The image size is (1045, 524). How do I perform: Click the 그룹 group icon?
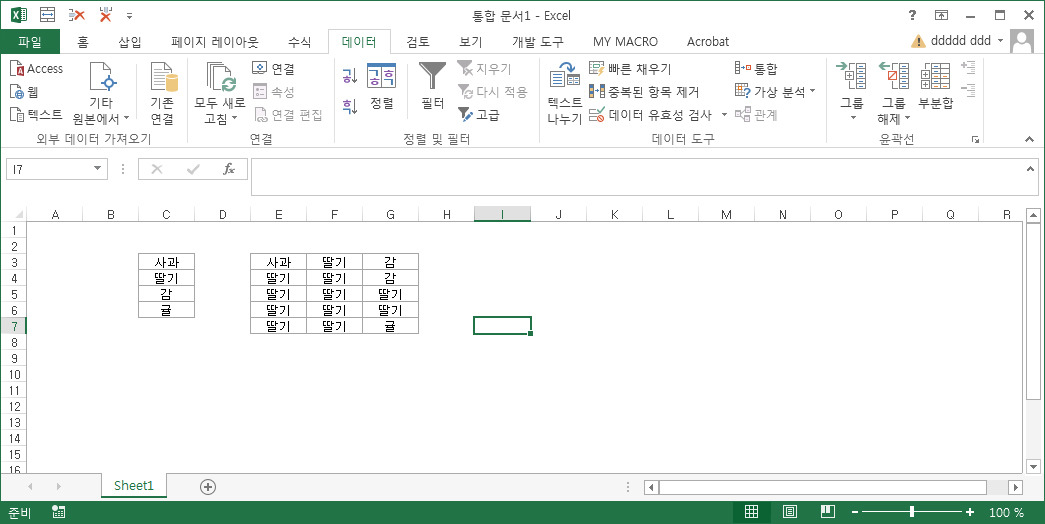click(852, 76)
